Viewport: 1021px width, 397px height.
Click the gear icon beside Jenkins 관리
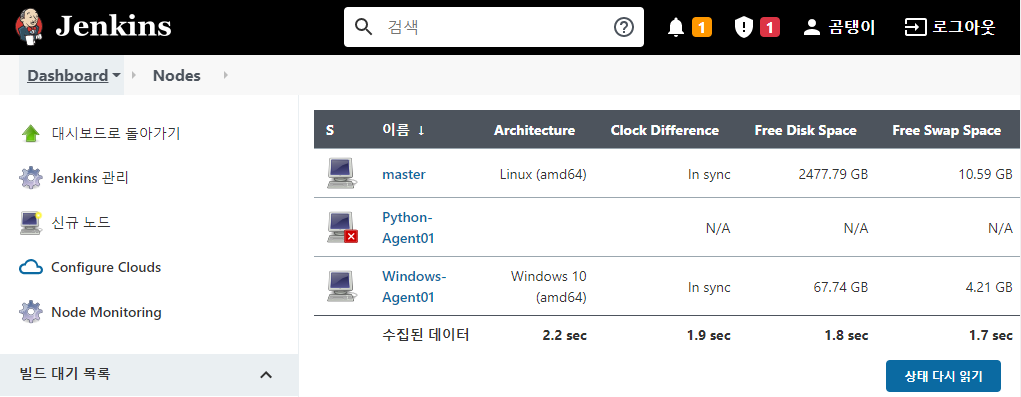tap(31, 178)
